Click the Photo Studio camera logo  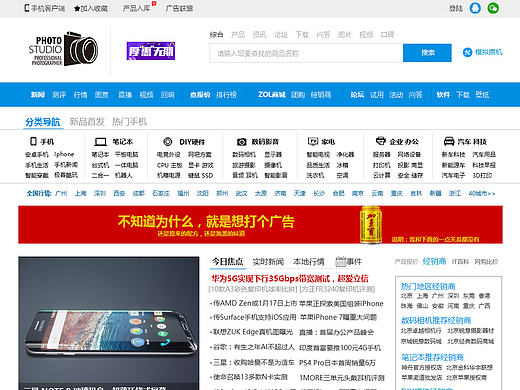coord(63,49)
